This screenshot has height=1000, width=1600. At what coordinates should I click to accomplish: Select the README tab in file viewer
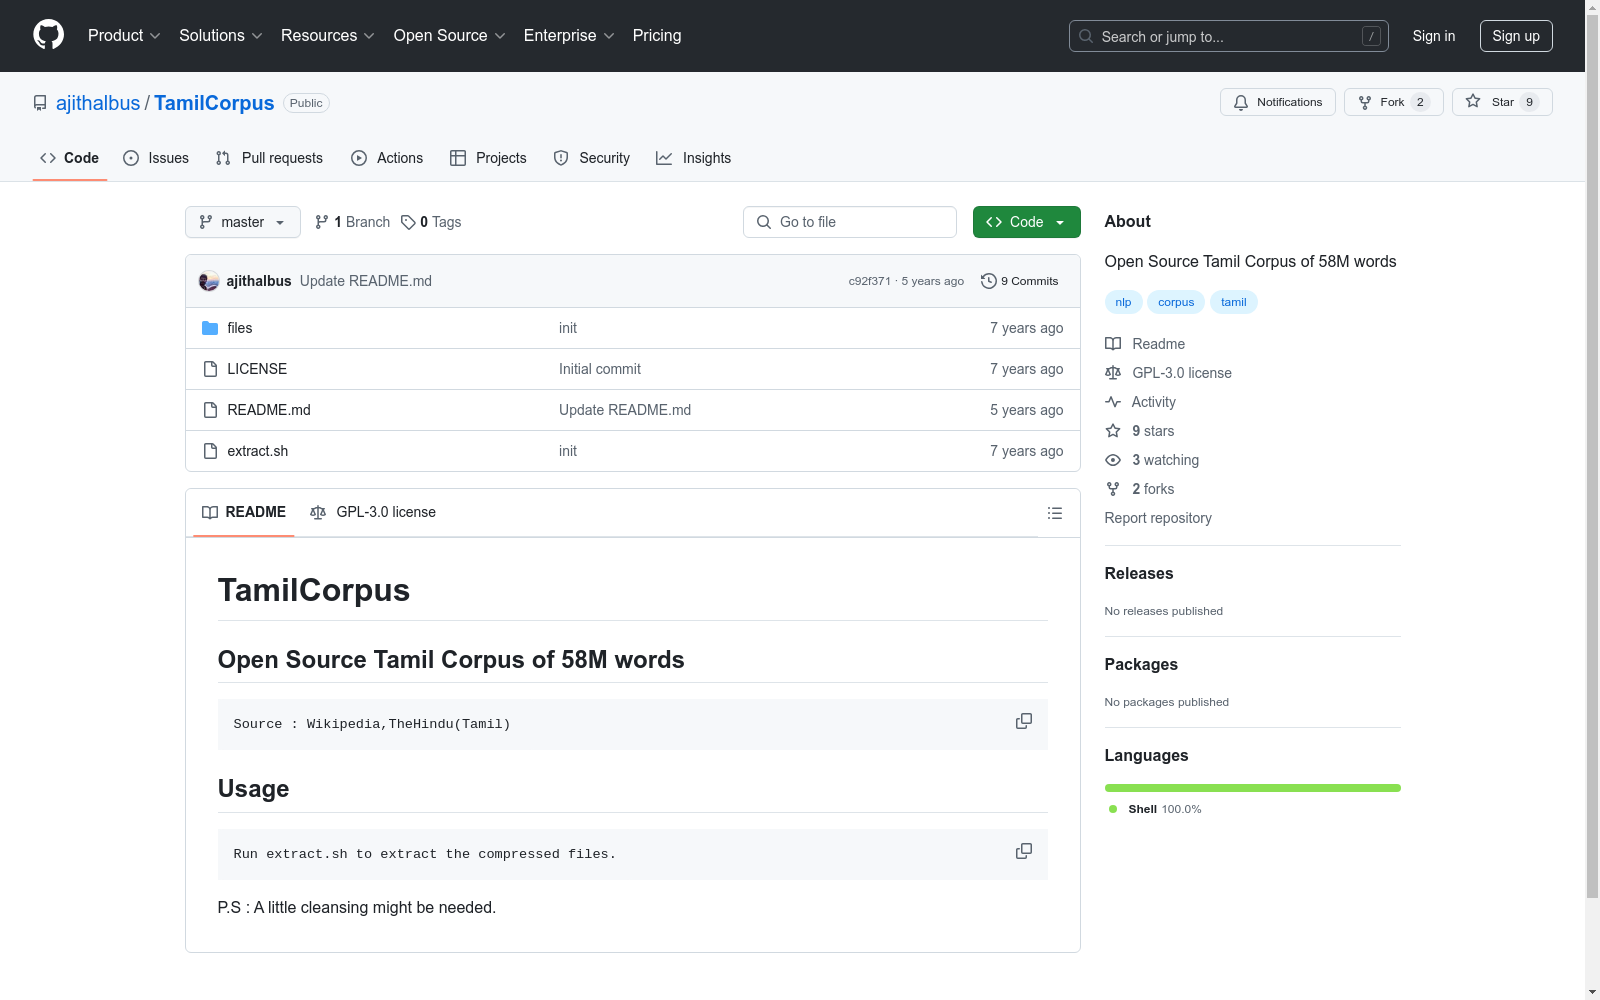[244, 512]
